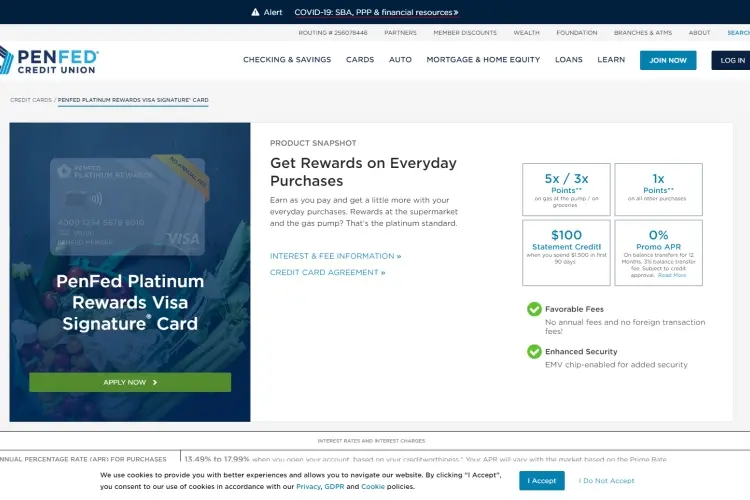750x500 pixels.
Task: Click the 1x Points box
Action: coord(658,189)
